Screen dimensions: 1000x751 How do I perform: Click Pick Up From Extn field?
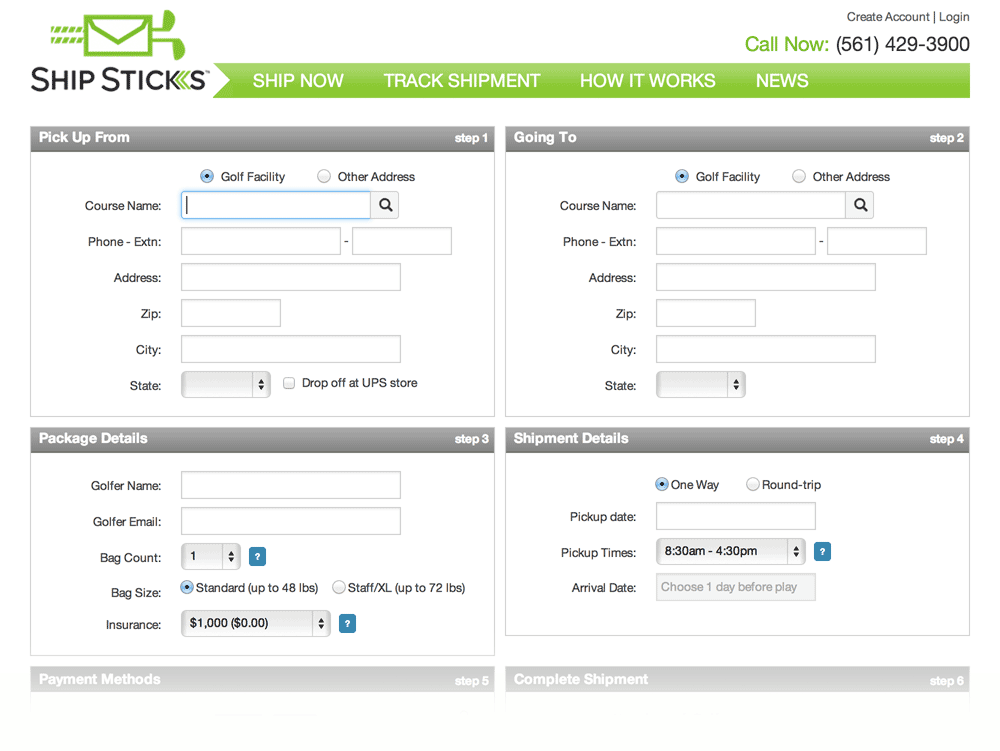pyautogui.click(x=402, y=241)
